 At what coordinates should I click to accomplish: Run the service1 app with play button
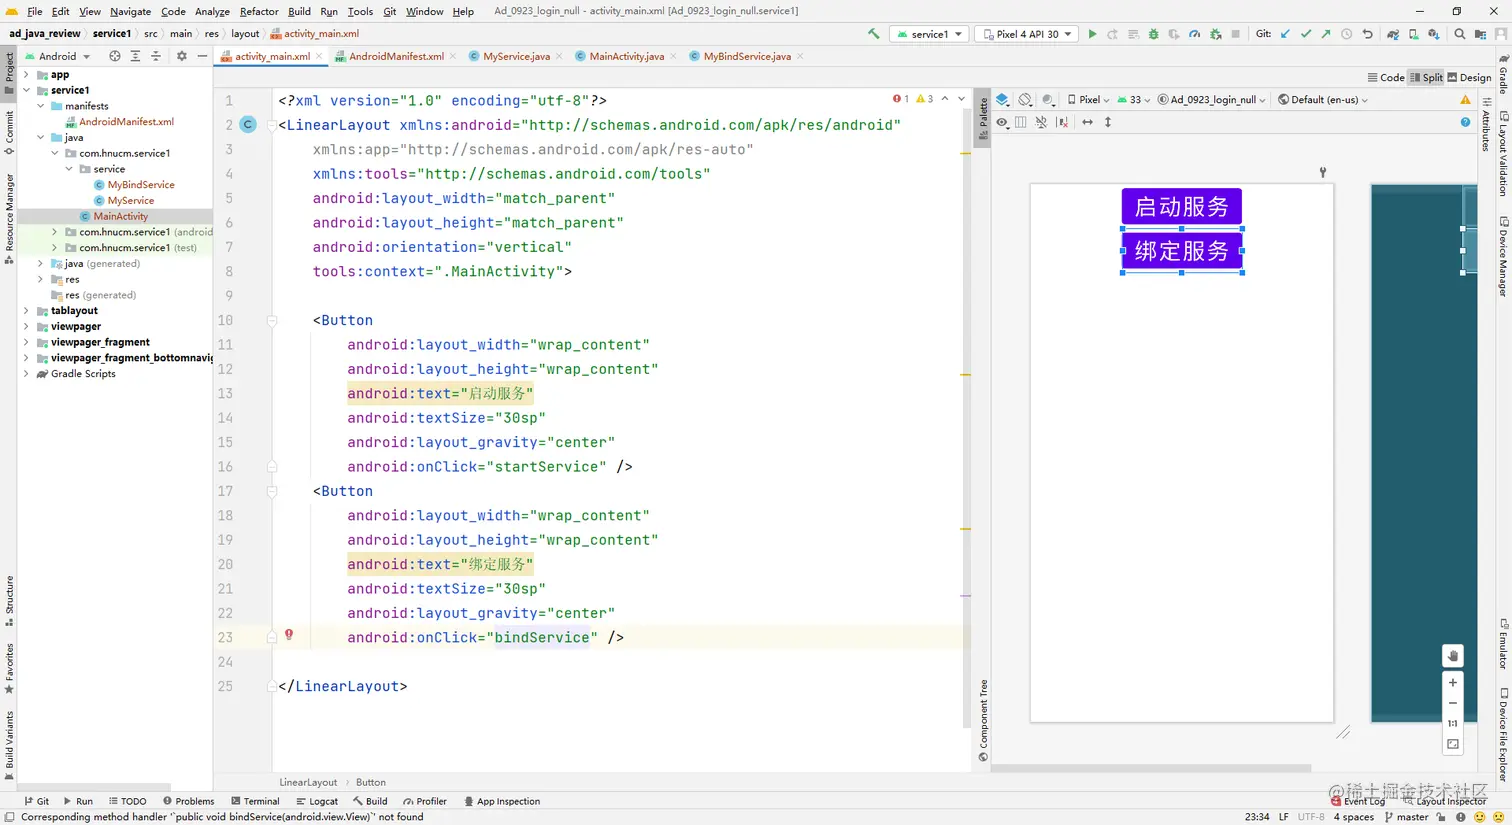click(x=1092, y=34)
